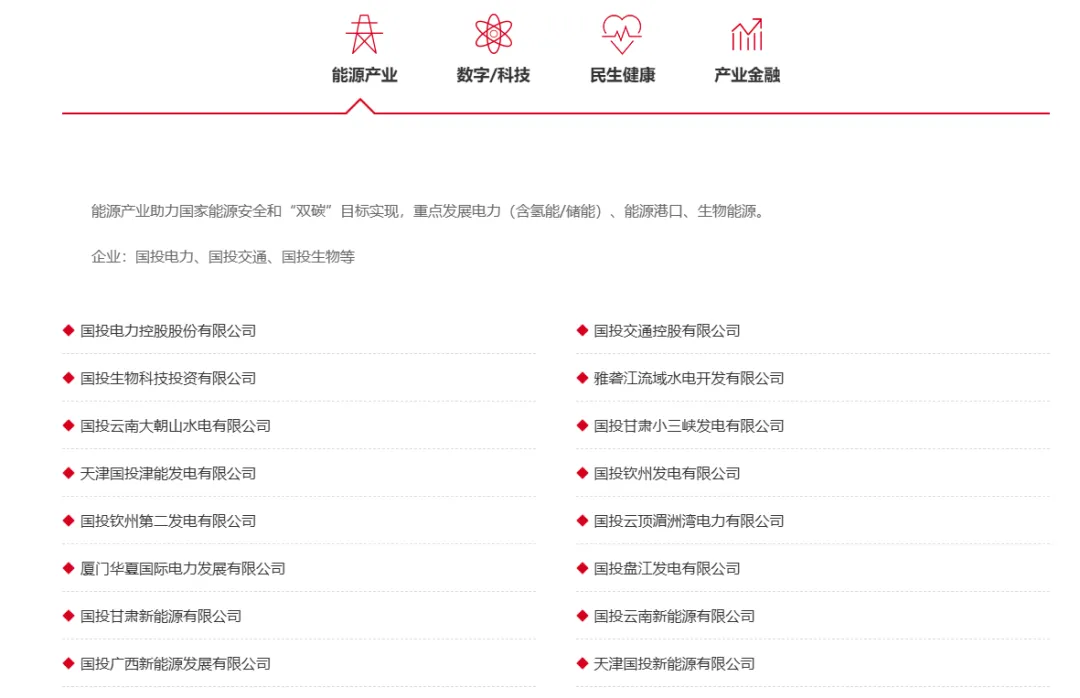Click the red diamond bullet beside 国投钦州第二发电有限公司
This screenshot has height=698, width=1080.
point(68,521)
